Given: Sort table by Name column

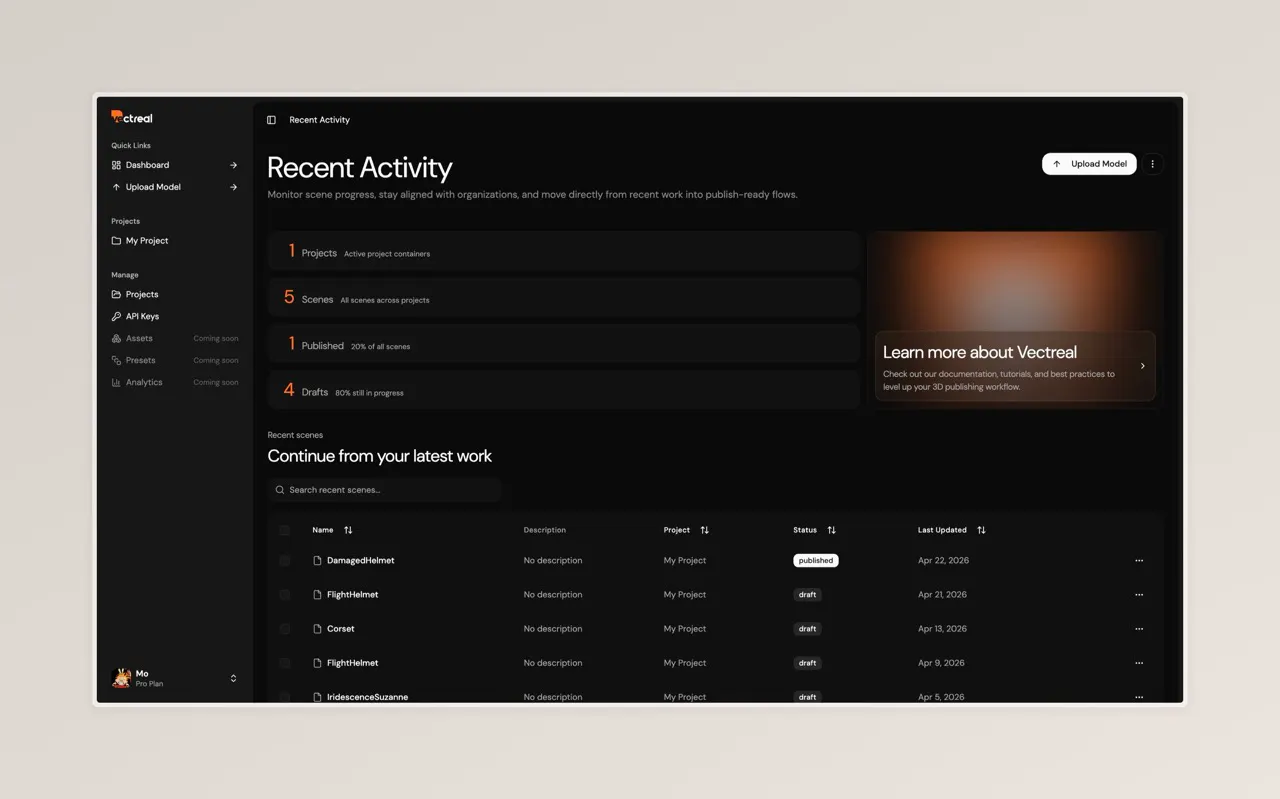Looking at the screenshot, I should click(332, 530).
